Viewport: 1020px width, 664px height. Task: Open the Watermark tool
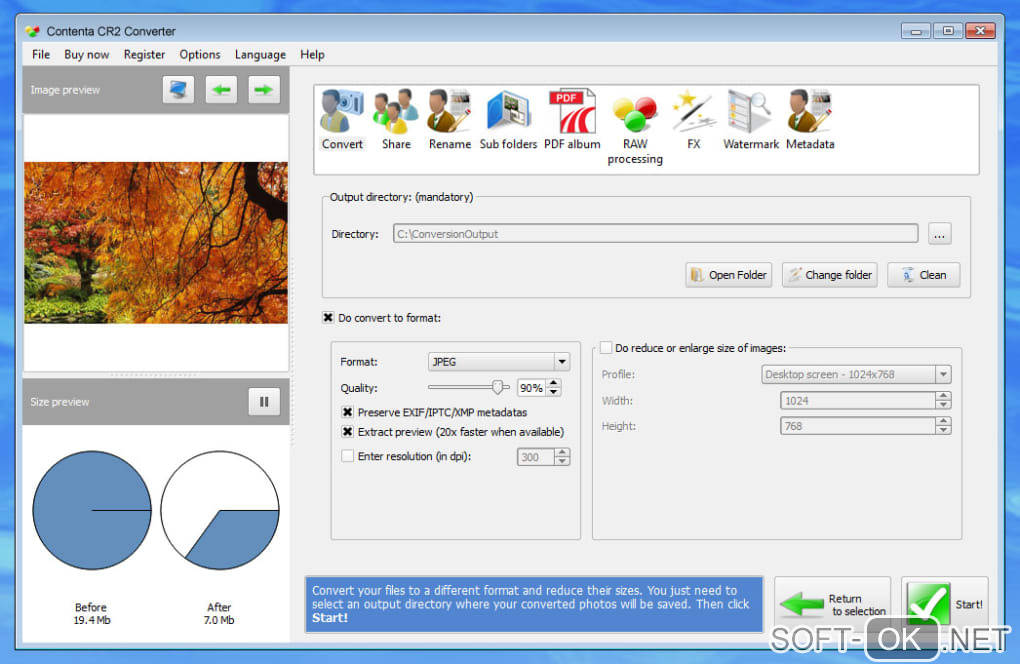pyautogui.click(x=751, y=119)
